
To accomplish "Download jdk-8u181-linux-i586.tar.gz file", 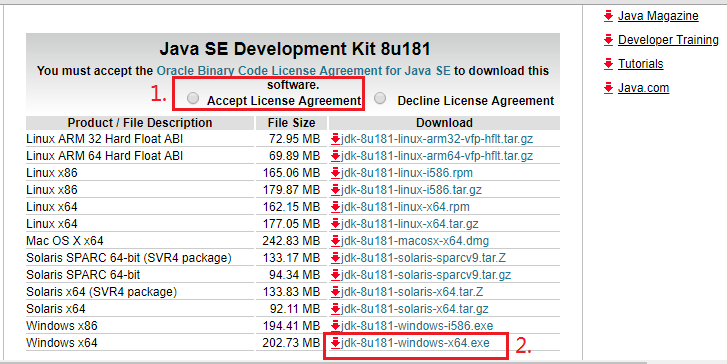I will tap(411, 190).
